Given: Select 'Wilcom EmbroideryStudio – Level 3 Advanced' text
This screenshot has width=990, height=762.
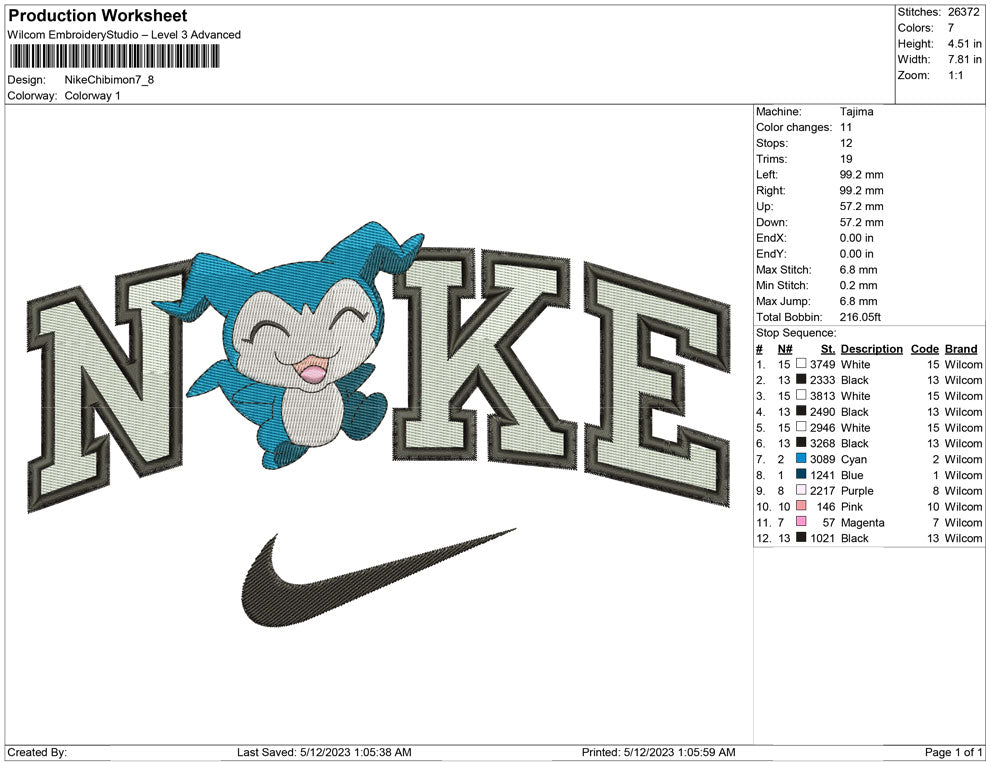Looking at the screenshot, I should click(124, 35).
